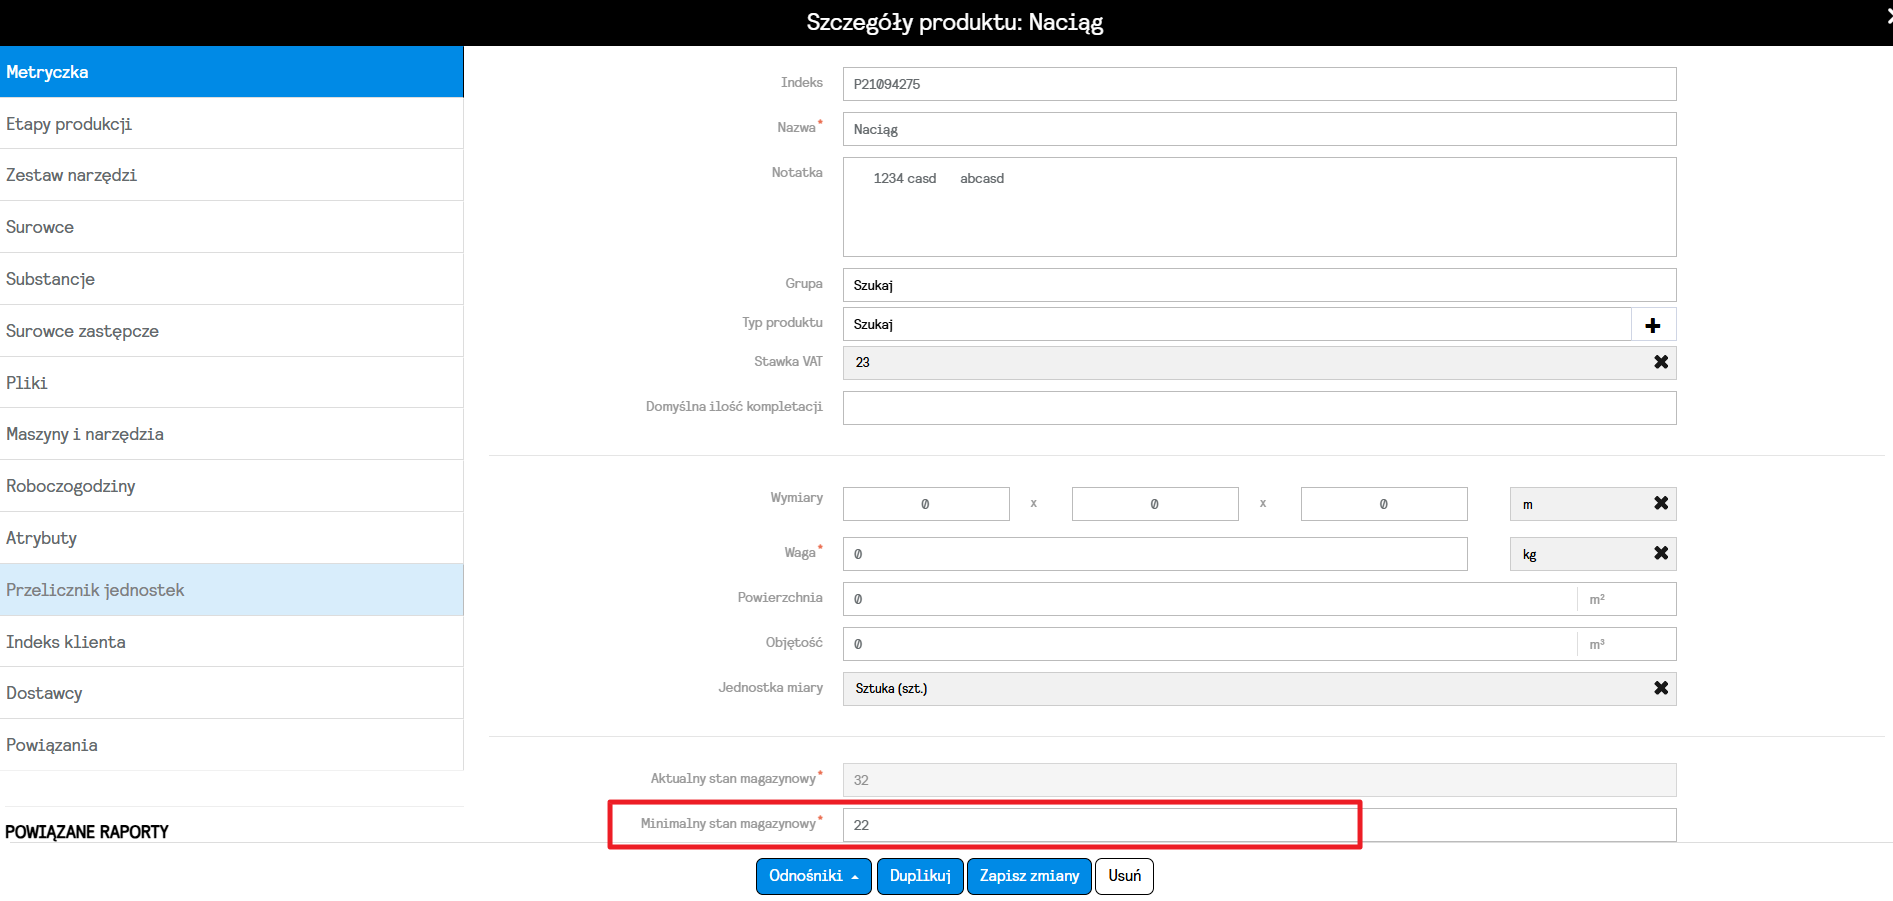Add a new product type with plus icon
Image resolution: width=1893 pixels, height=901 pixels.
1653,325
